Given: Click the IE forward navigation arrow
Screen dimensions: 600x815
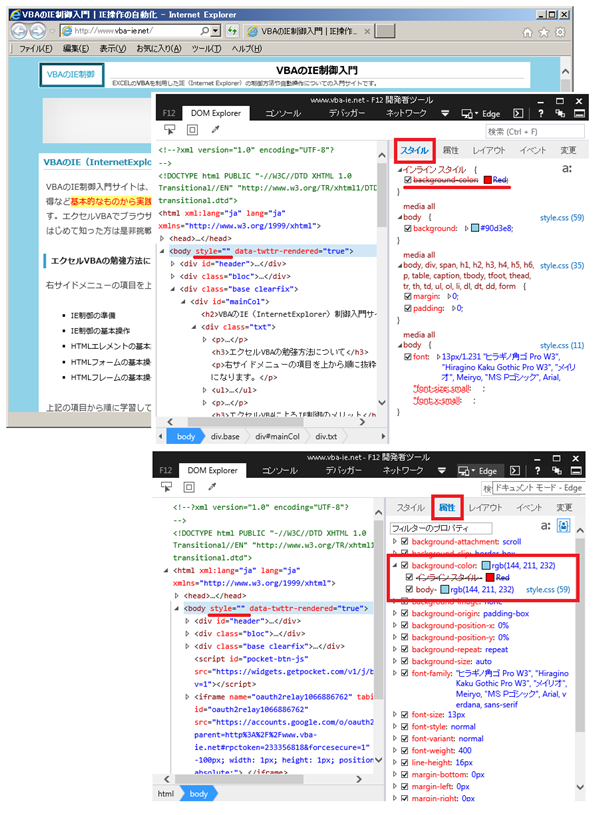Looking at the screenshot, I should click(37, 32).
